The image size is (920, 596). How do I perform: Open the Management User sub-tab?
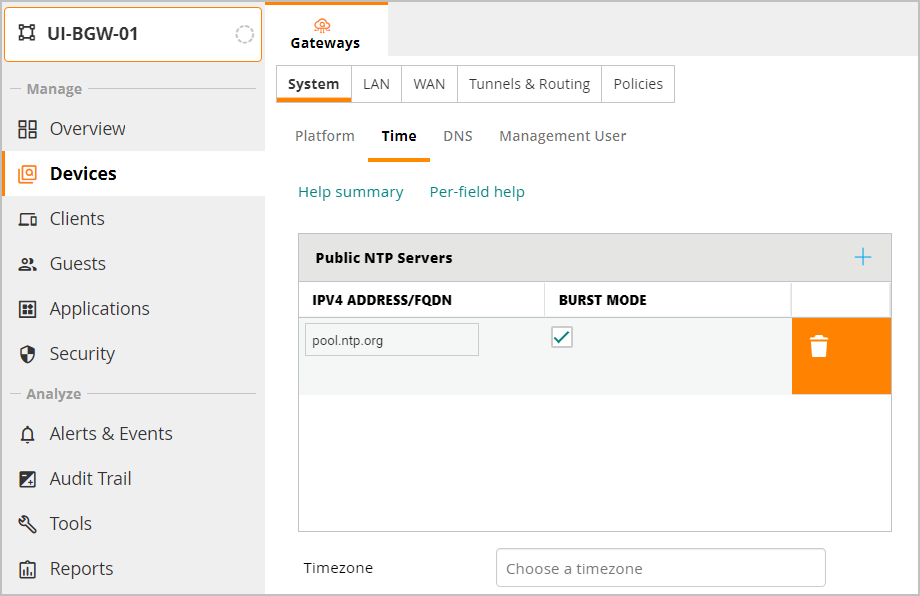click(x=562, y=136)
